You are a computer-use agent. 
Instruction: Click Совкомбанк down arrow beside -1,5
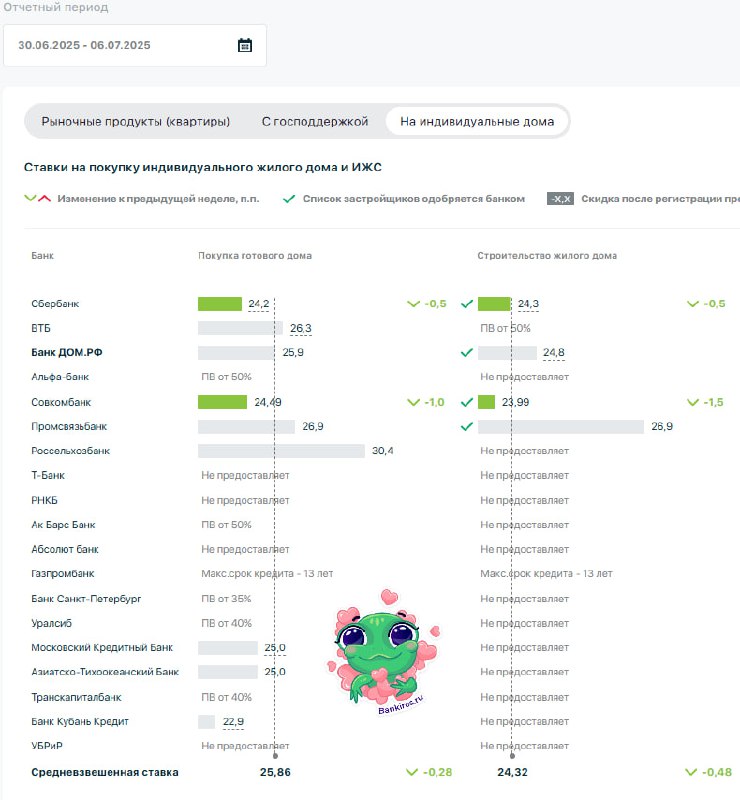pyautogui.click(x=693, y=402)
